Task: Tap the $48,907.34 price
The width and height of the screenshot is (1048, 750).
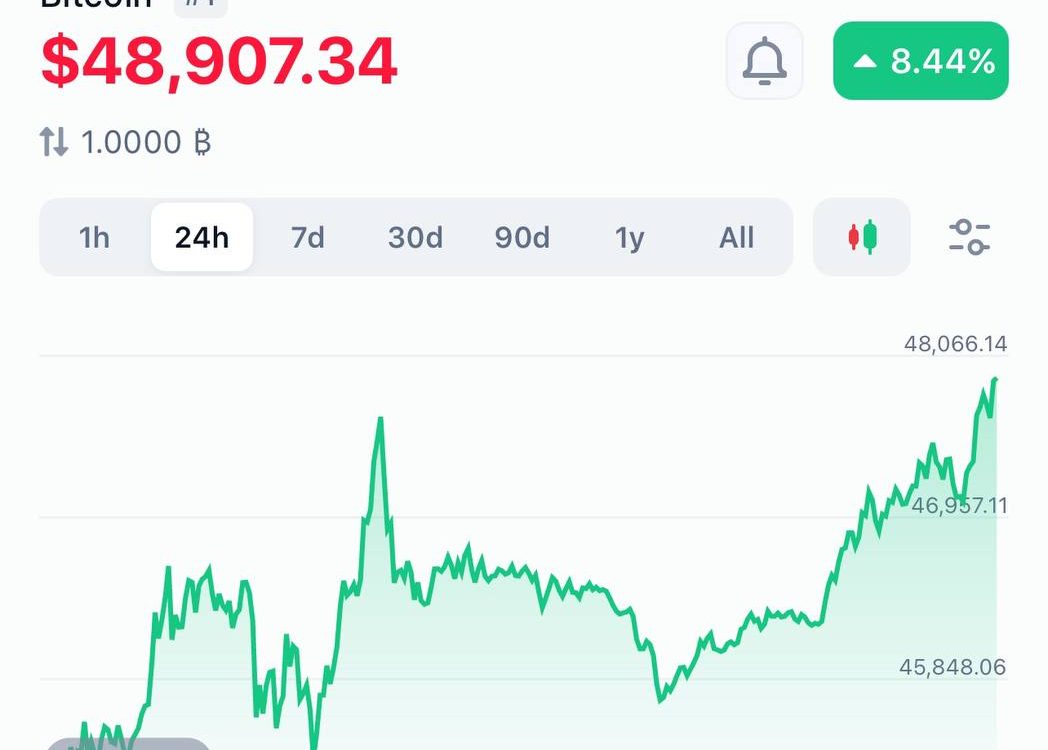Action: 219,61
